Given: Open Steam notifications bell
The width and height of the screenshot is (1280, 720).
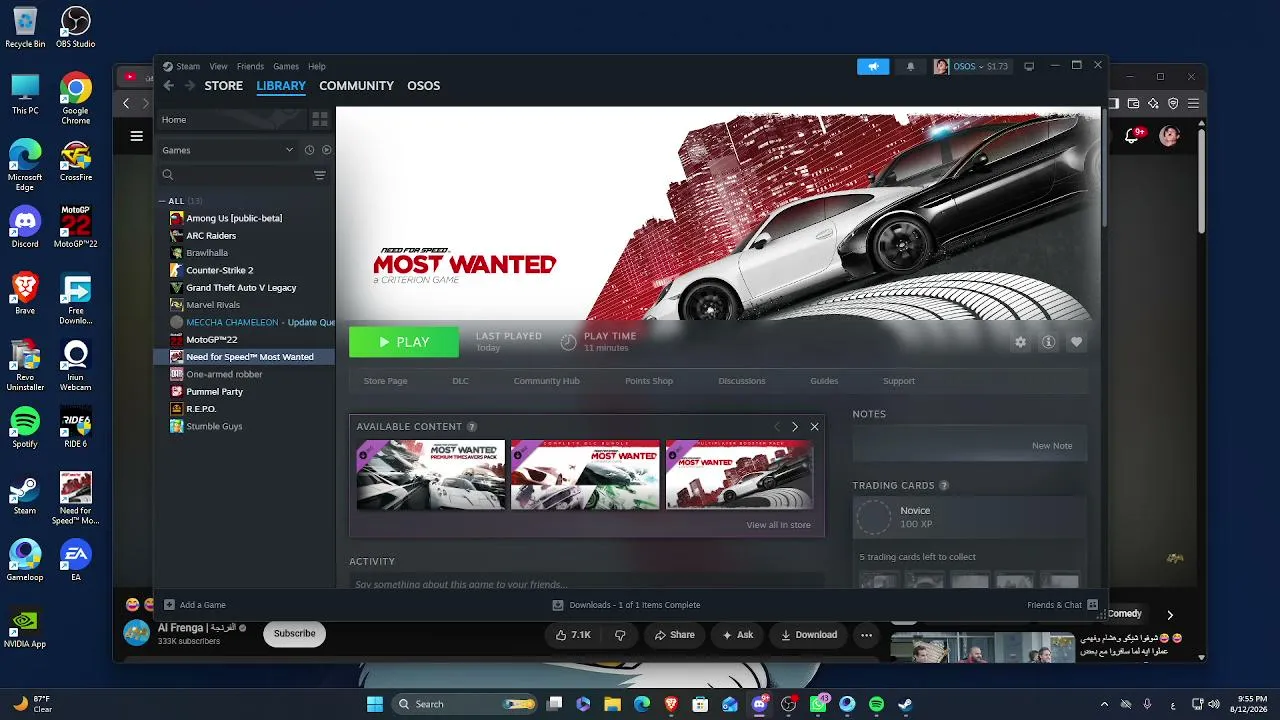Looking at the screenshot, I should [910, 66].
